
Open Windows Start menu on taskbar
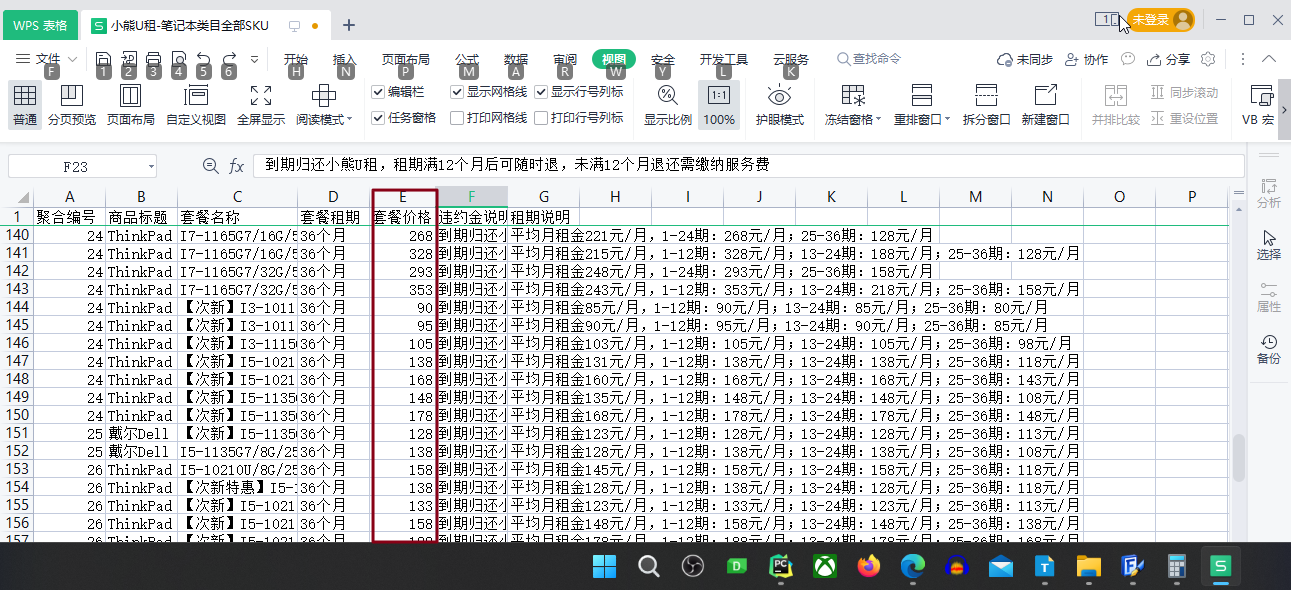coord(605,567)
